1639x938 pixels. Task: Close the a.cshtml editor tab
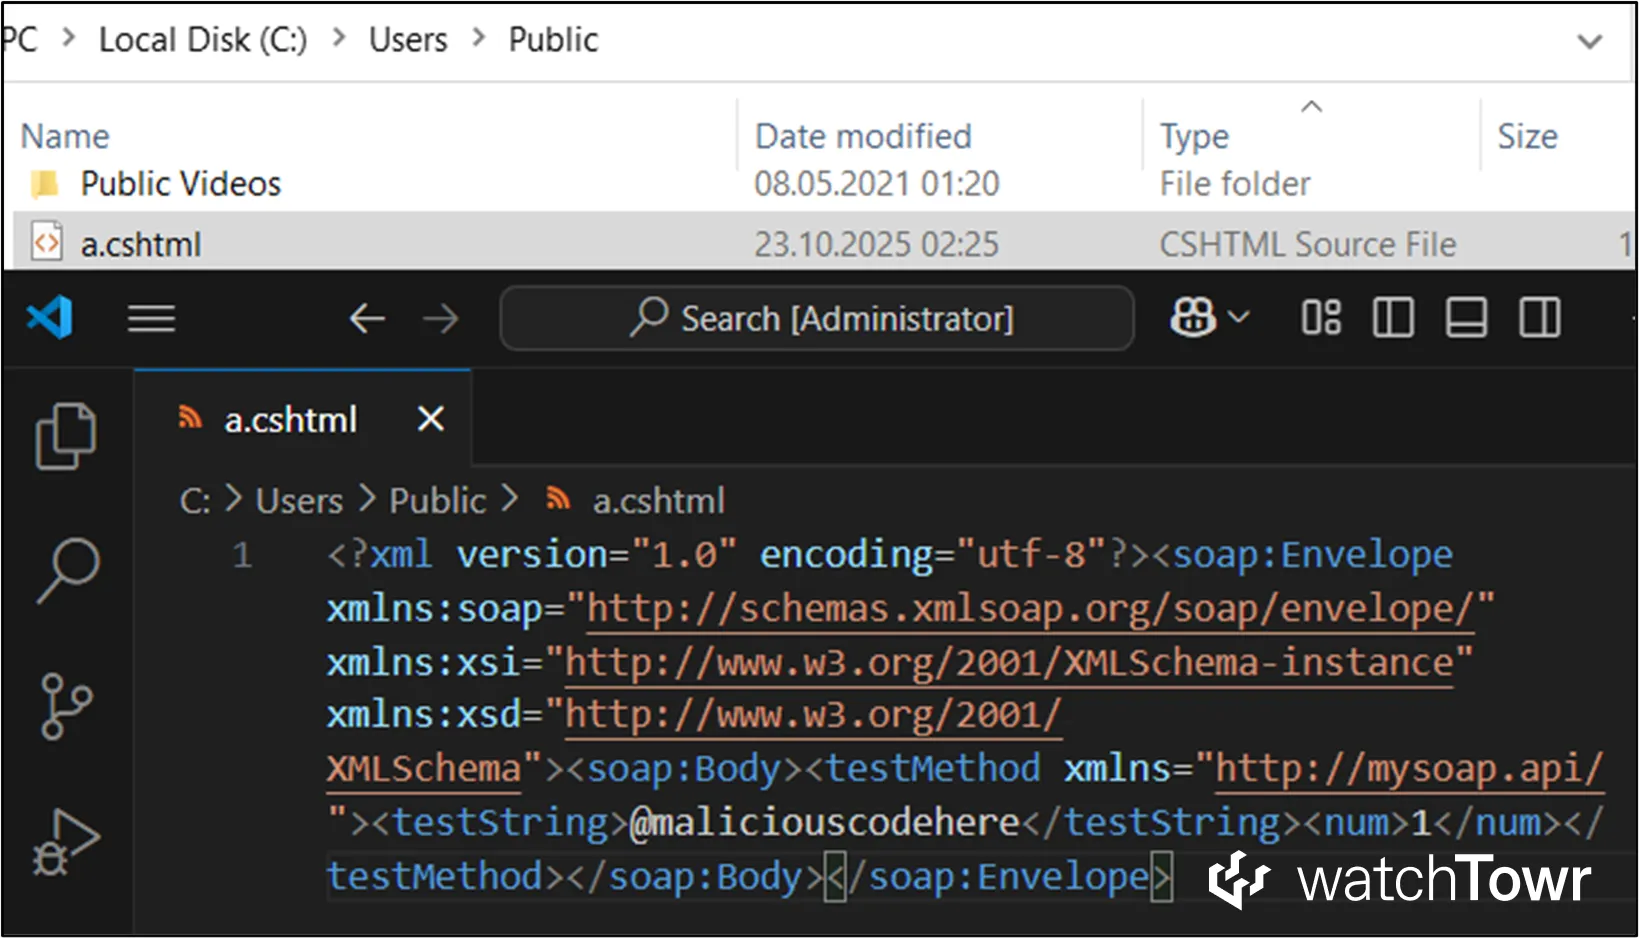point(430,419)
